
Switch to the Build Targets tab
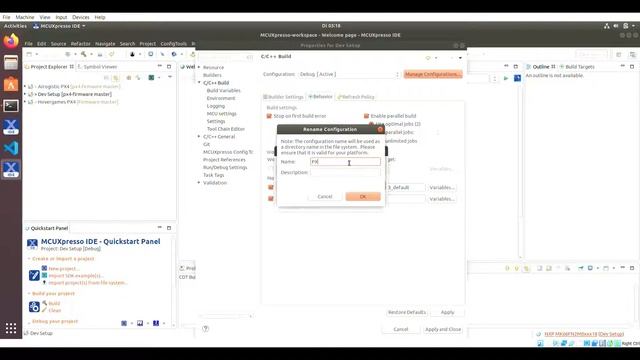[577, 67]
